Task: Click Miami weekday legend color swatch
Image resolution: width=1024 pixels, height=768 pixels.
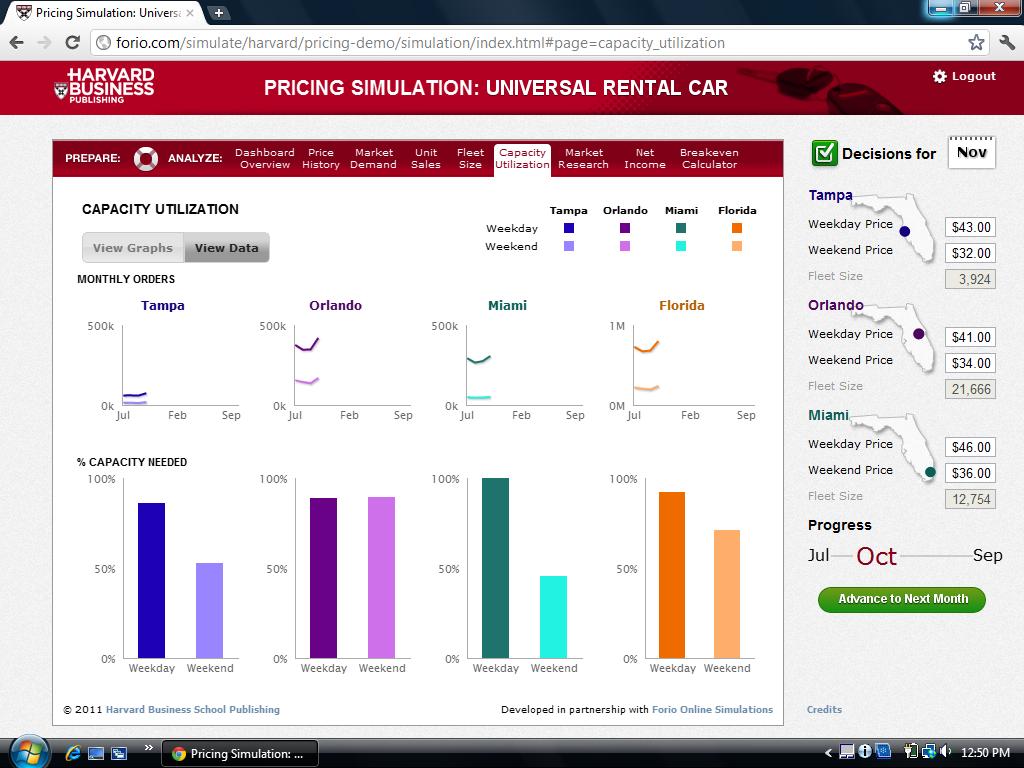Action: coord(681,228)
